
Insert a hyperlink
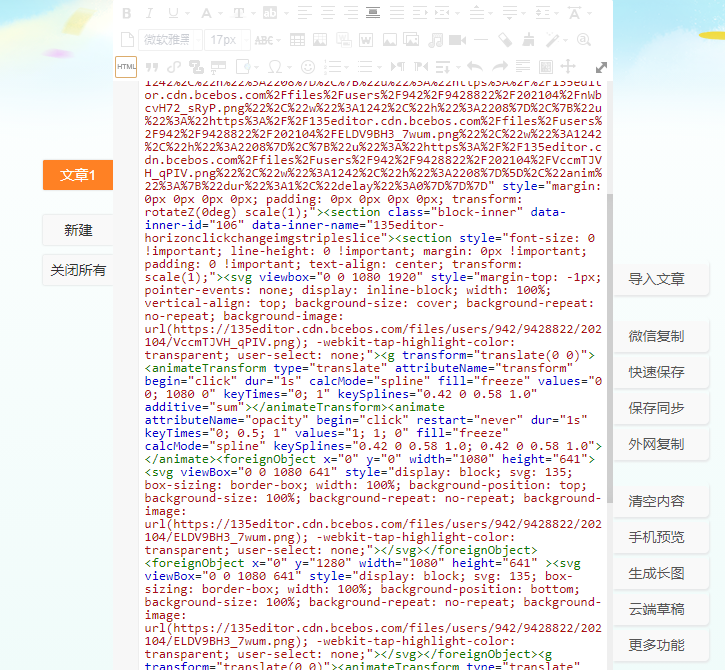pyautogui.click(x=174, y=68)
